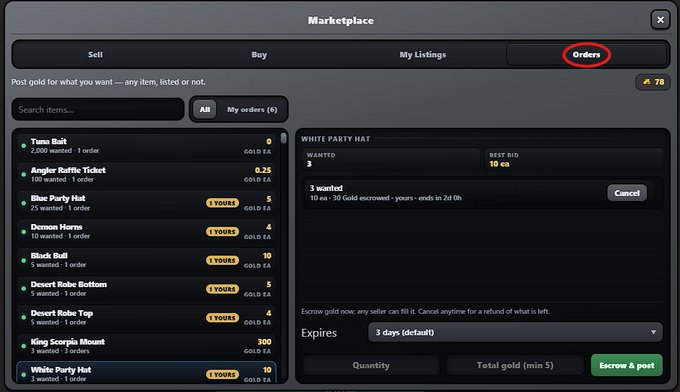This screenshot has height=392, width=680.
Task: Open the Demon Horns order
Action: 147,232
